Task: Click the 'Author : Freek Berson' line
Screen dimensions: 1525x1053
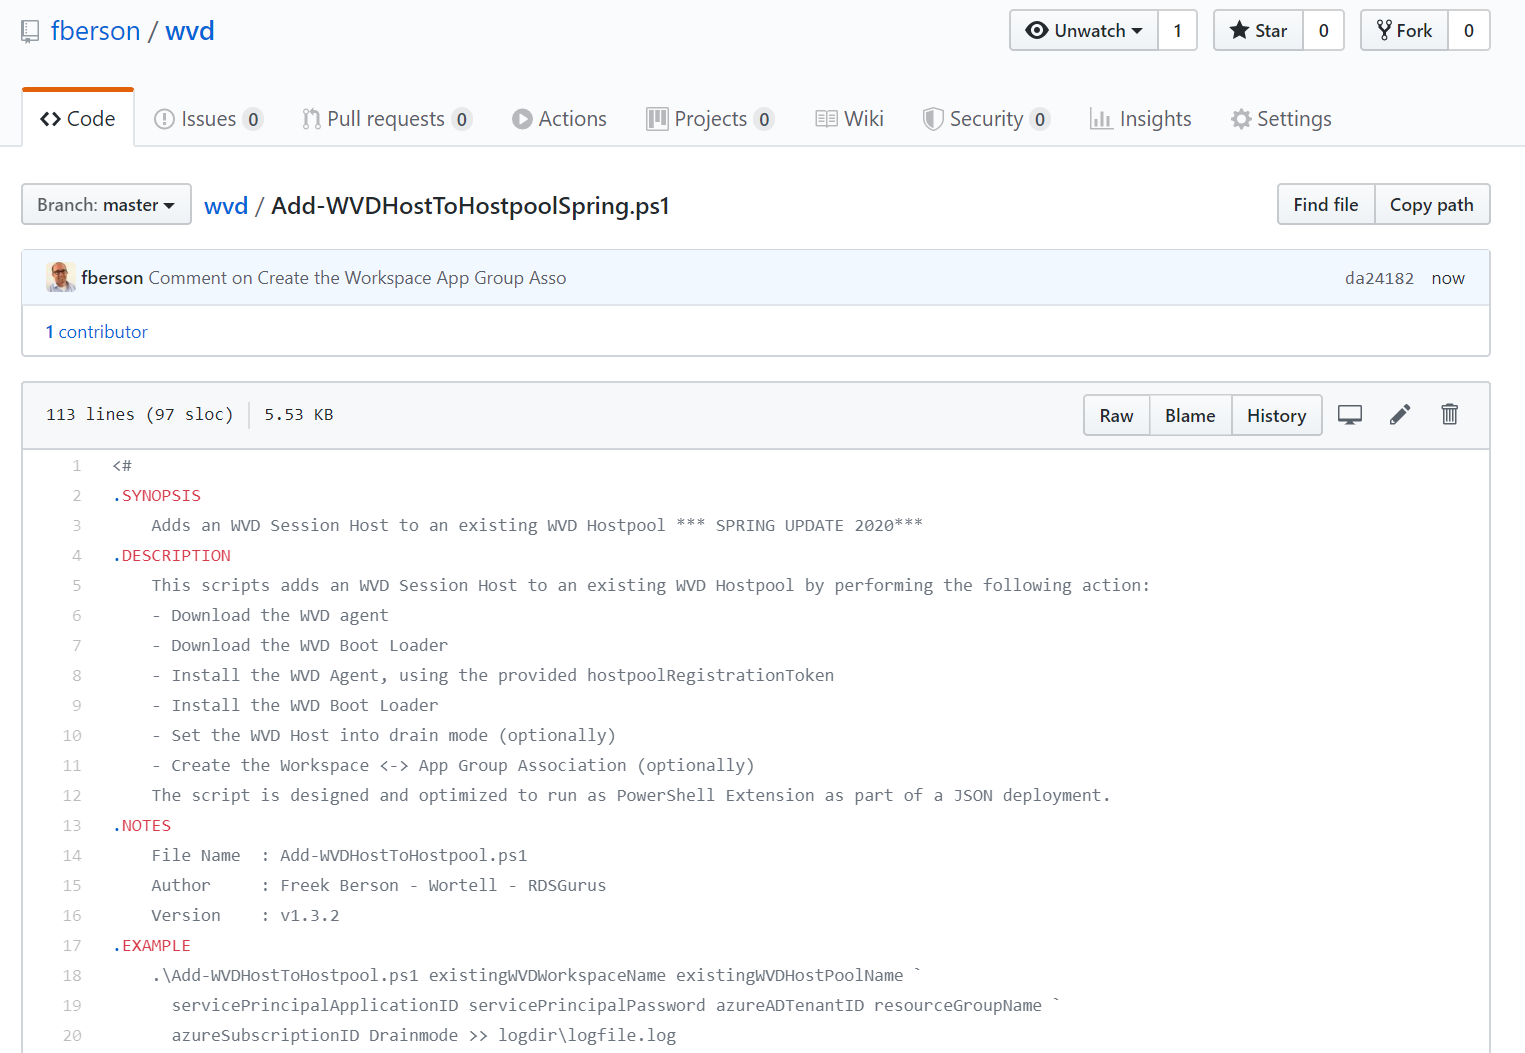Action: click(379, 885)
